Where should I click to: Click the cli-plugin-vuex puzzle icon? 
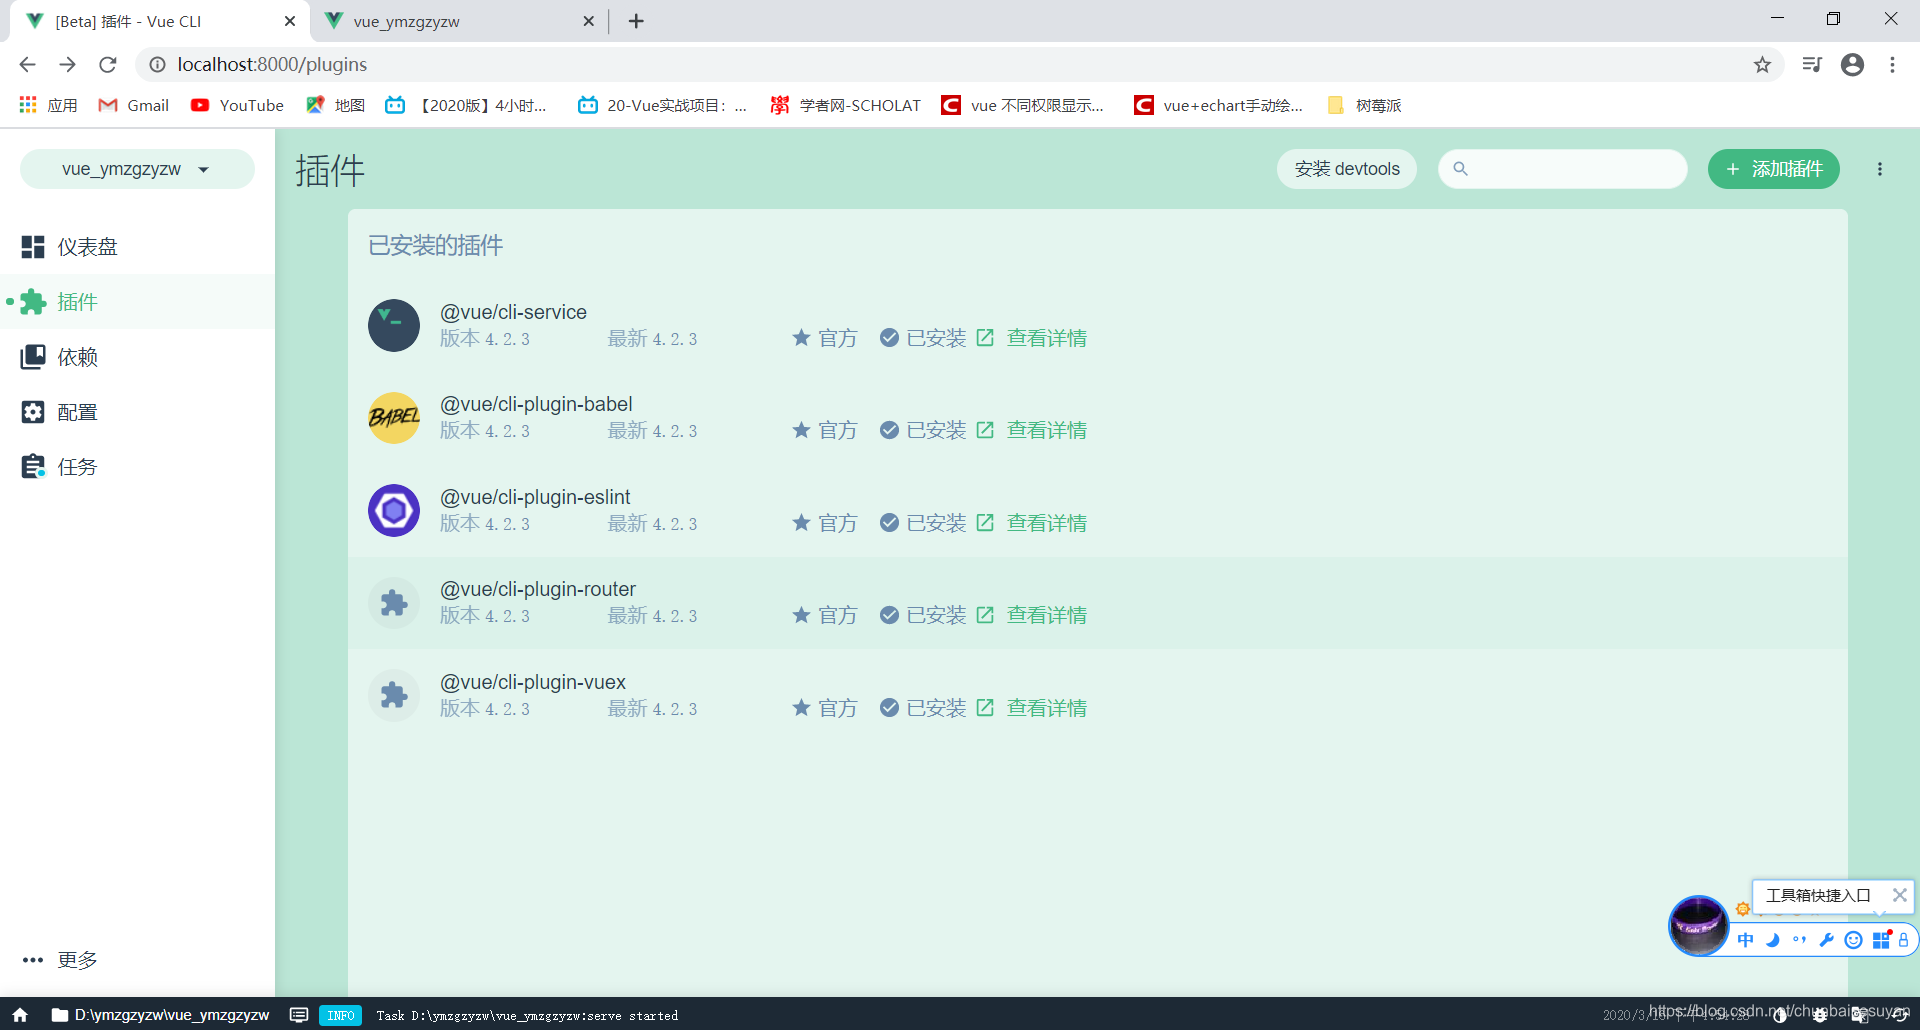pyautogui.click(x=394, y=695)
